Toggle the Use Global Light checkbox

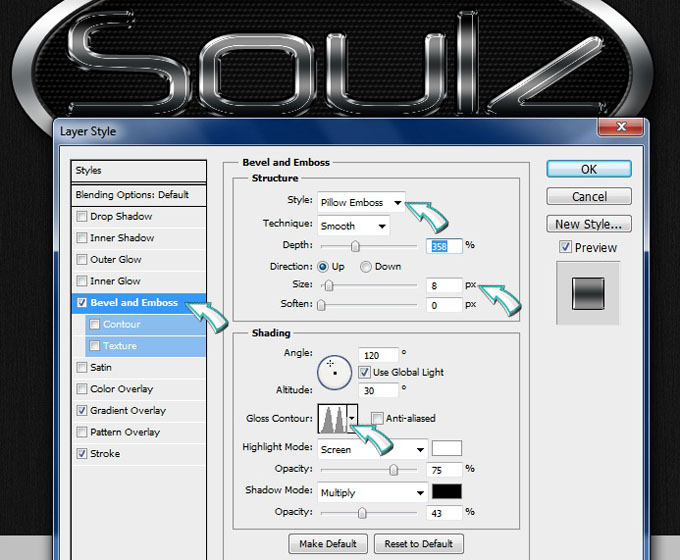click(366, 372)
